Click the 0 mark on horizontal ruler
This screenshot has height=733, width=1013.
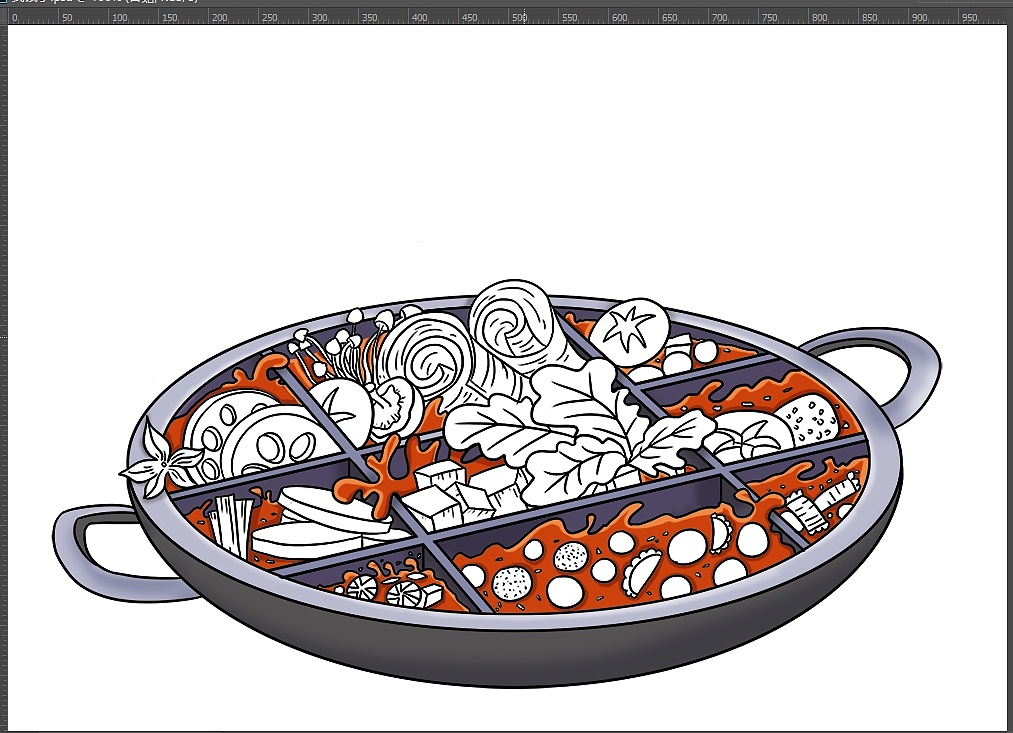15,18
